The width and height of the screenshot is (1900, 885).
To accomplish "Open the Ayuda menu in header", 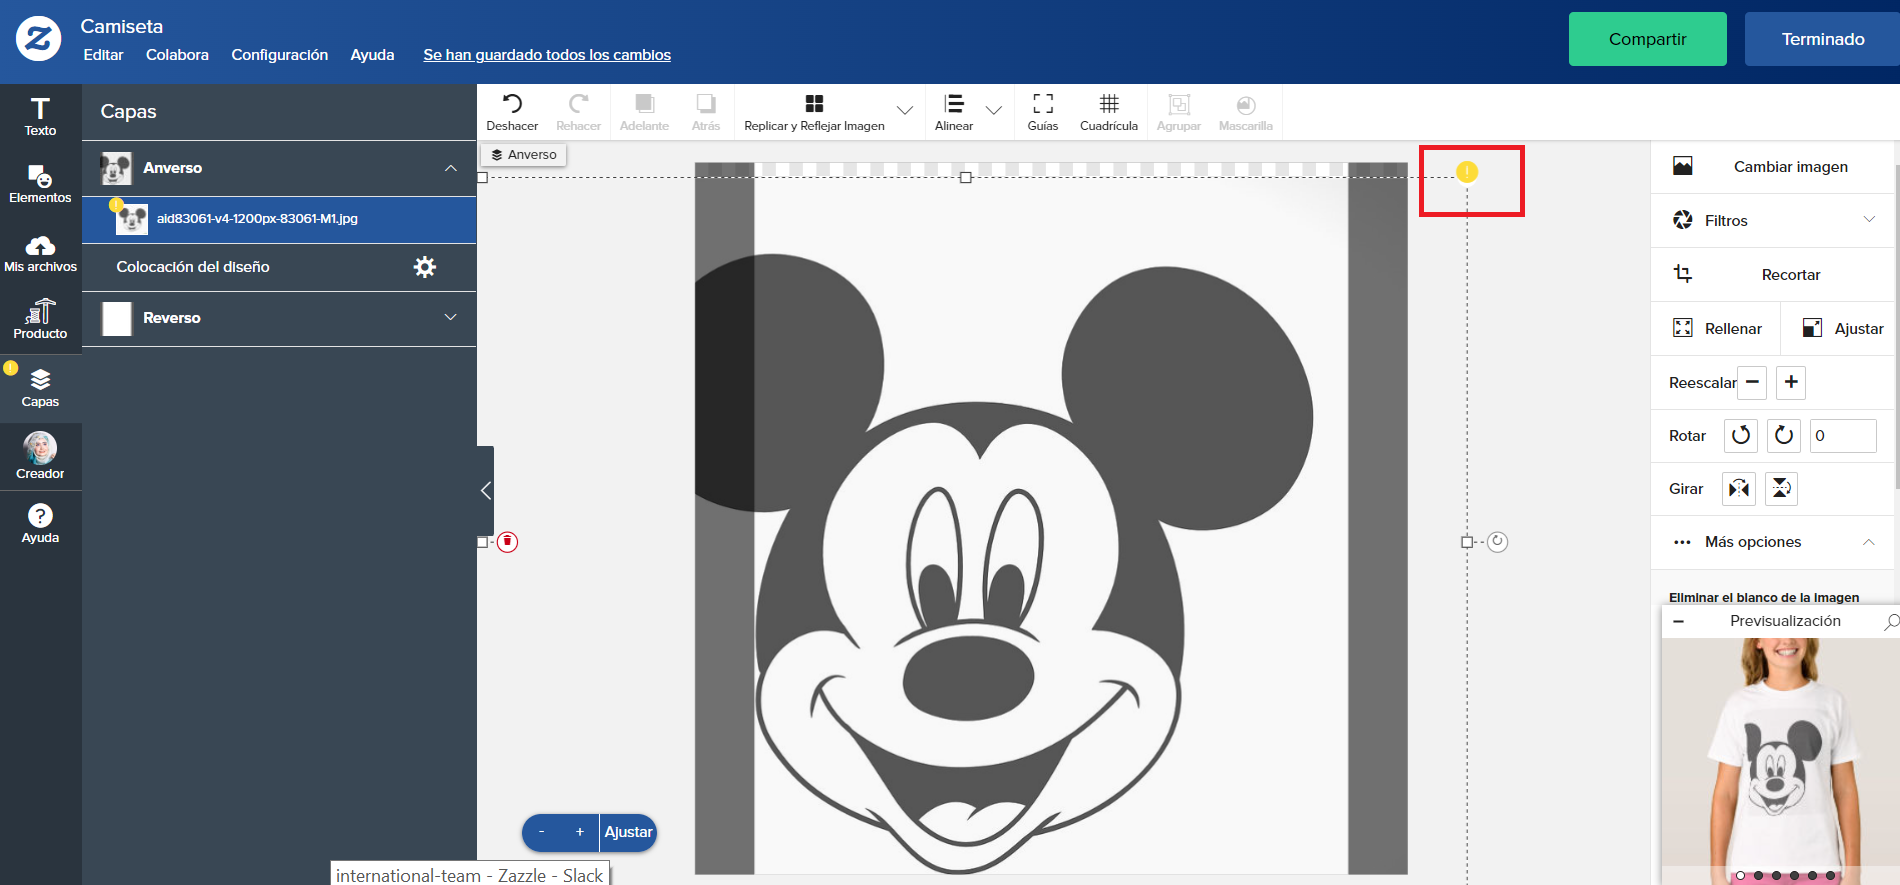I will tap(372, 55).
